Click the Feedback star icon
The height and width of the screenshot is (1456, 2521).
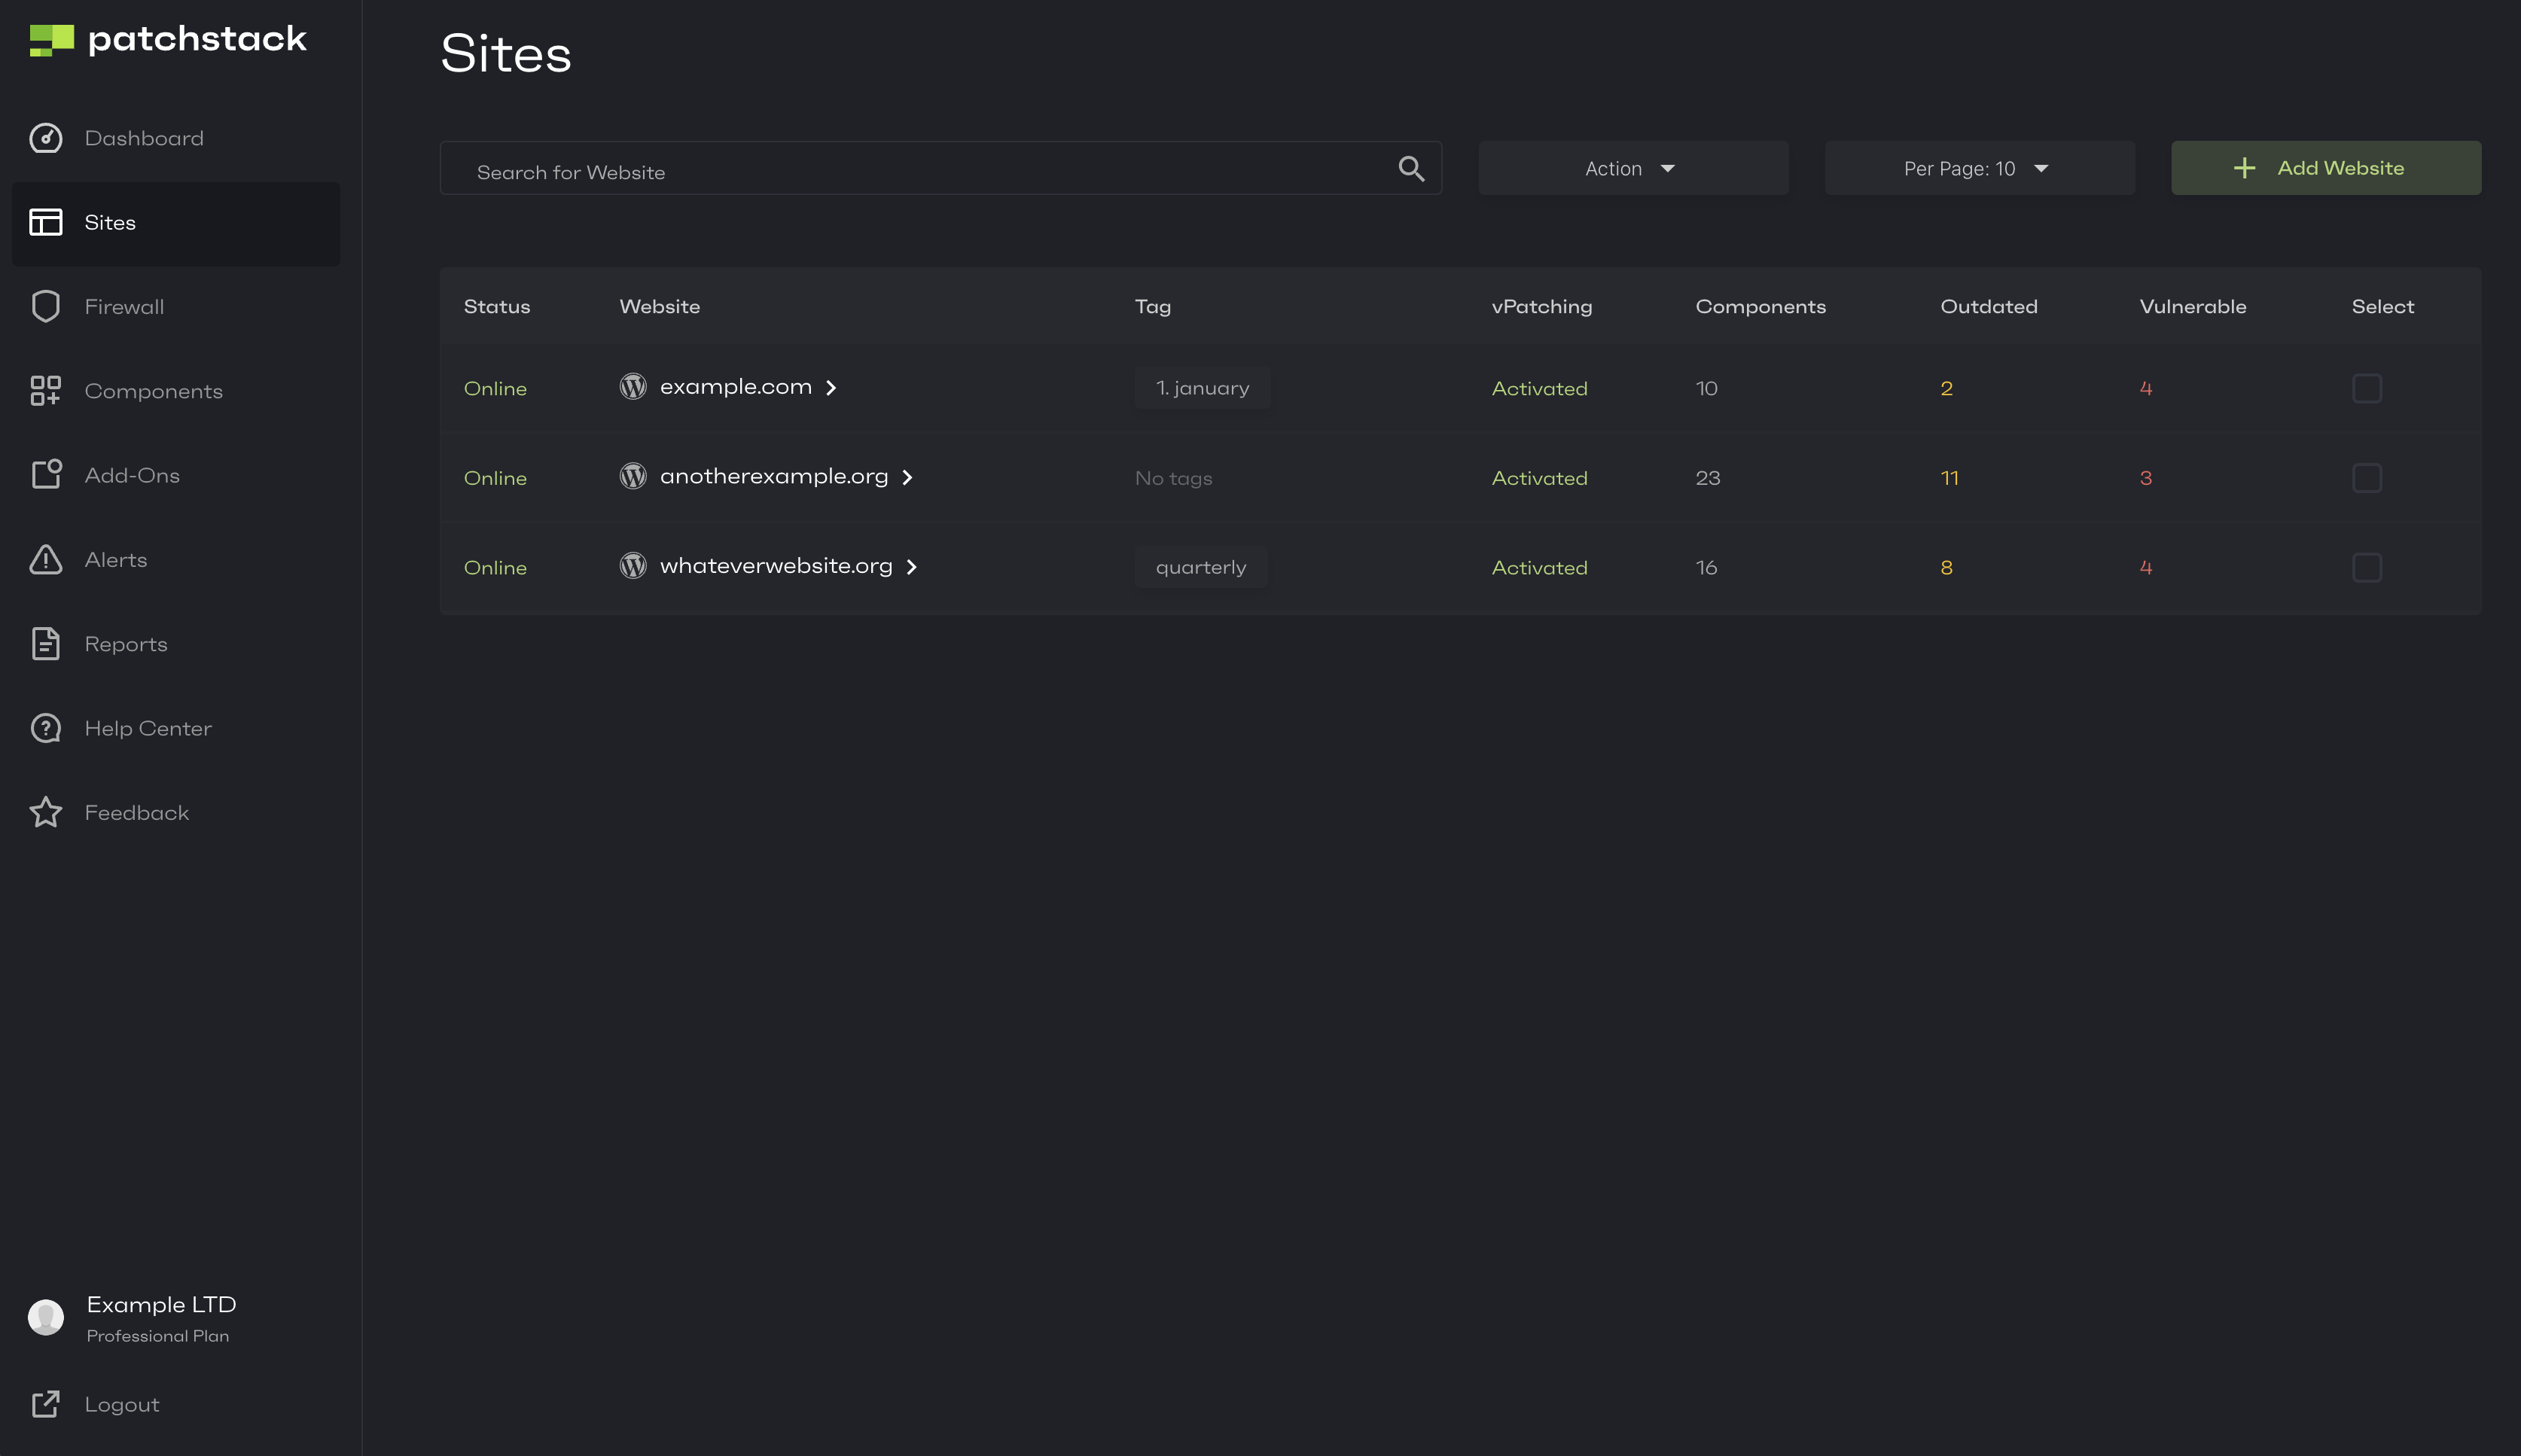[45, 812]
